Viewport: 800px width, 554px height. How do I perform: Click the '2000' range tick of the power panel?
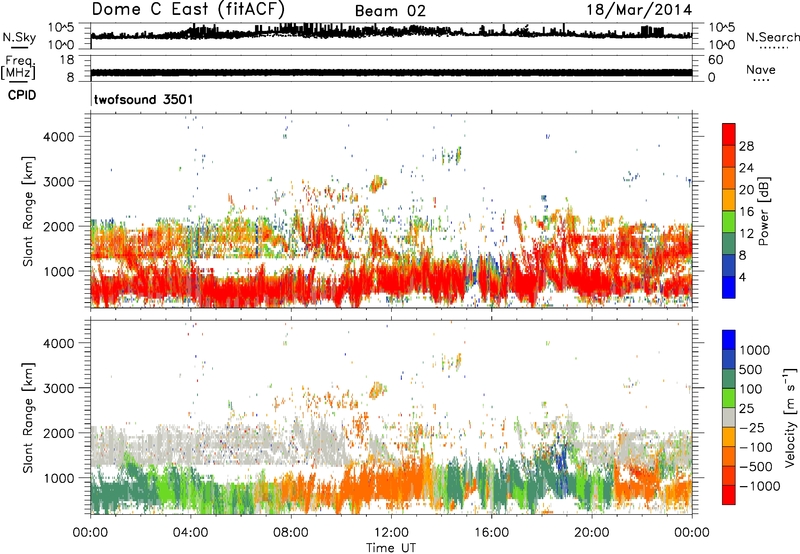59,226
